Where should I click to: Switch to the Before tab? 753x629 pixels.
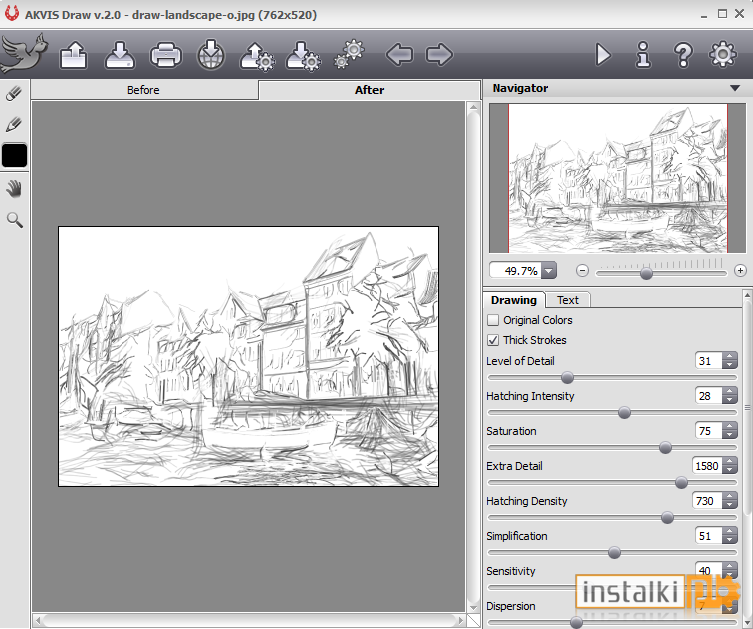(x=143, y=90)
